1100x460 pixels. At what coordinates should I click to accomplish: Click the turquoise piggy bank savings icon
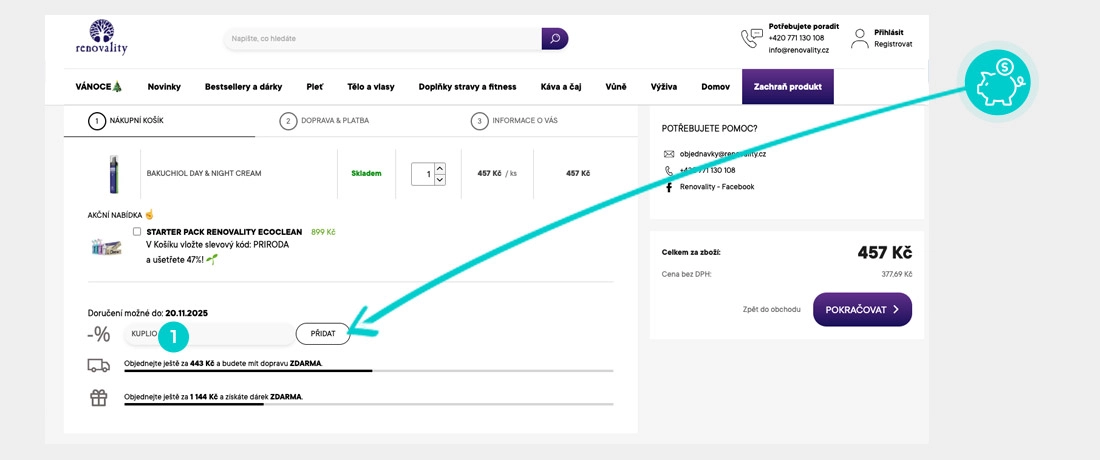tap(1000, 82)
